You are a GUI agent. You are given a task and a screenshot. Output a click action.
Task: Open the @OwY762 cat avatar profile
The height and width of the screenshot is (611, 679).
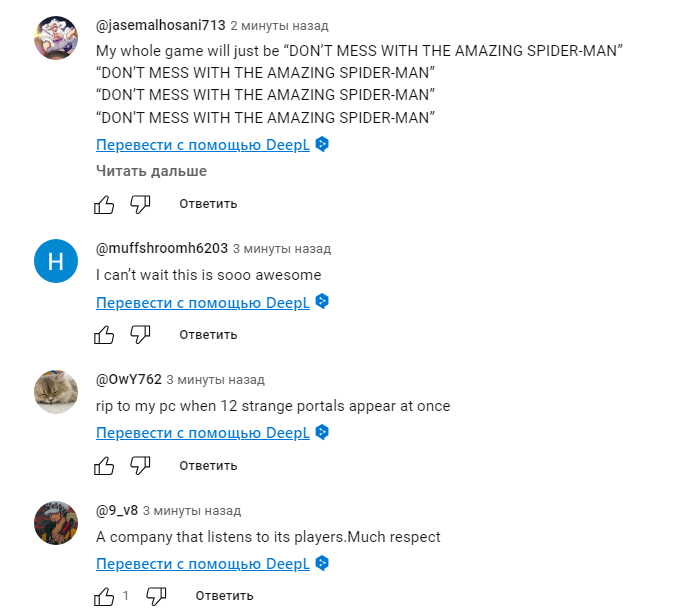pyautogui.click(x=56, y=392)
